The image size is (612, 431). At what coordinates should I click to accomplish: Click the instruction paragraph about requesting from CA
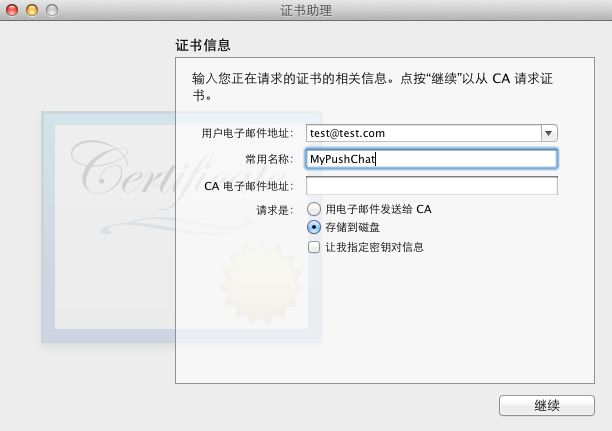point(372,87)
